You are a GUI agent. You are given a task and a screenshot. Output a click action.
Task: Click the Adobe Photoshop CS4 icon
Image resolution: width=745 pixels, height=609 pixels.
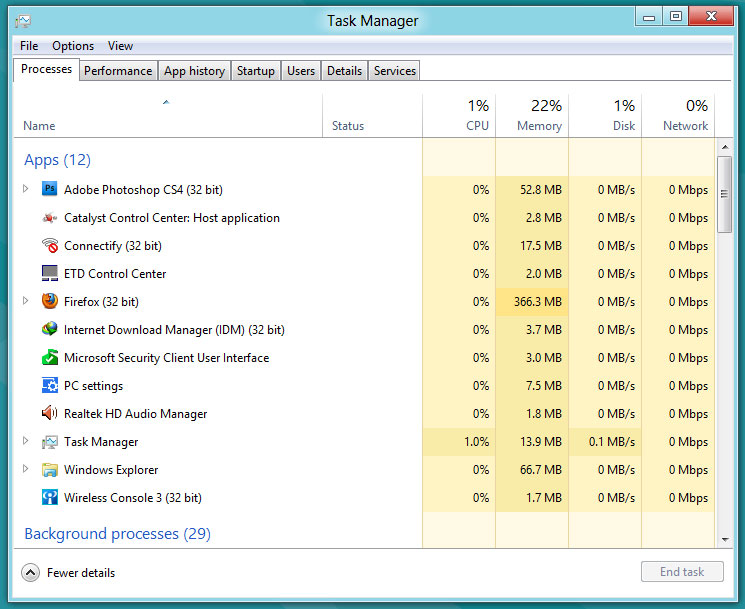50,189
